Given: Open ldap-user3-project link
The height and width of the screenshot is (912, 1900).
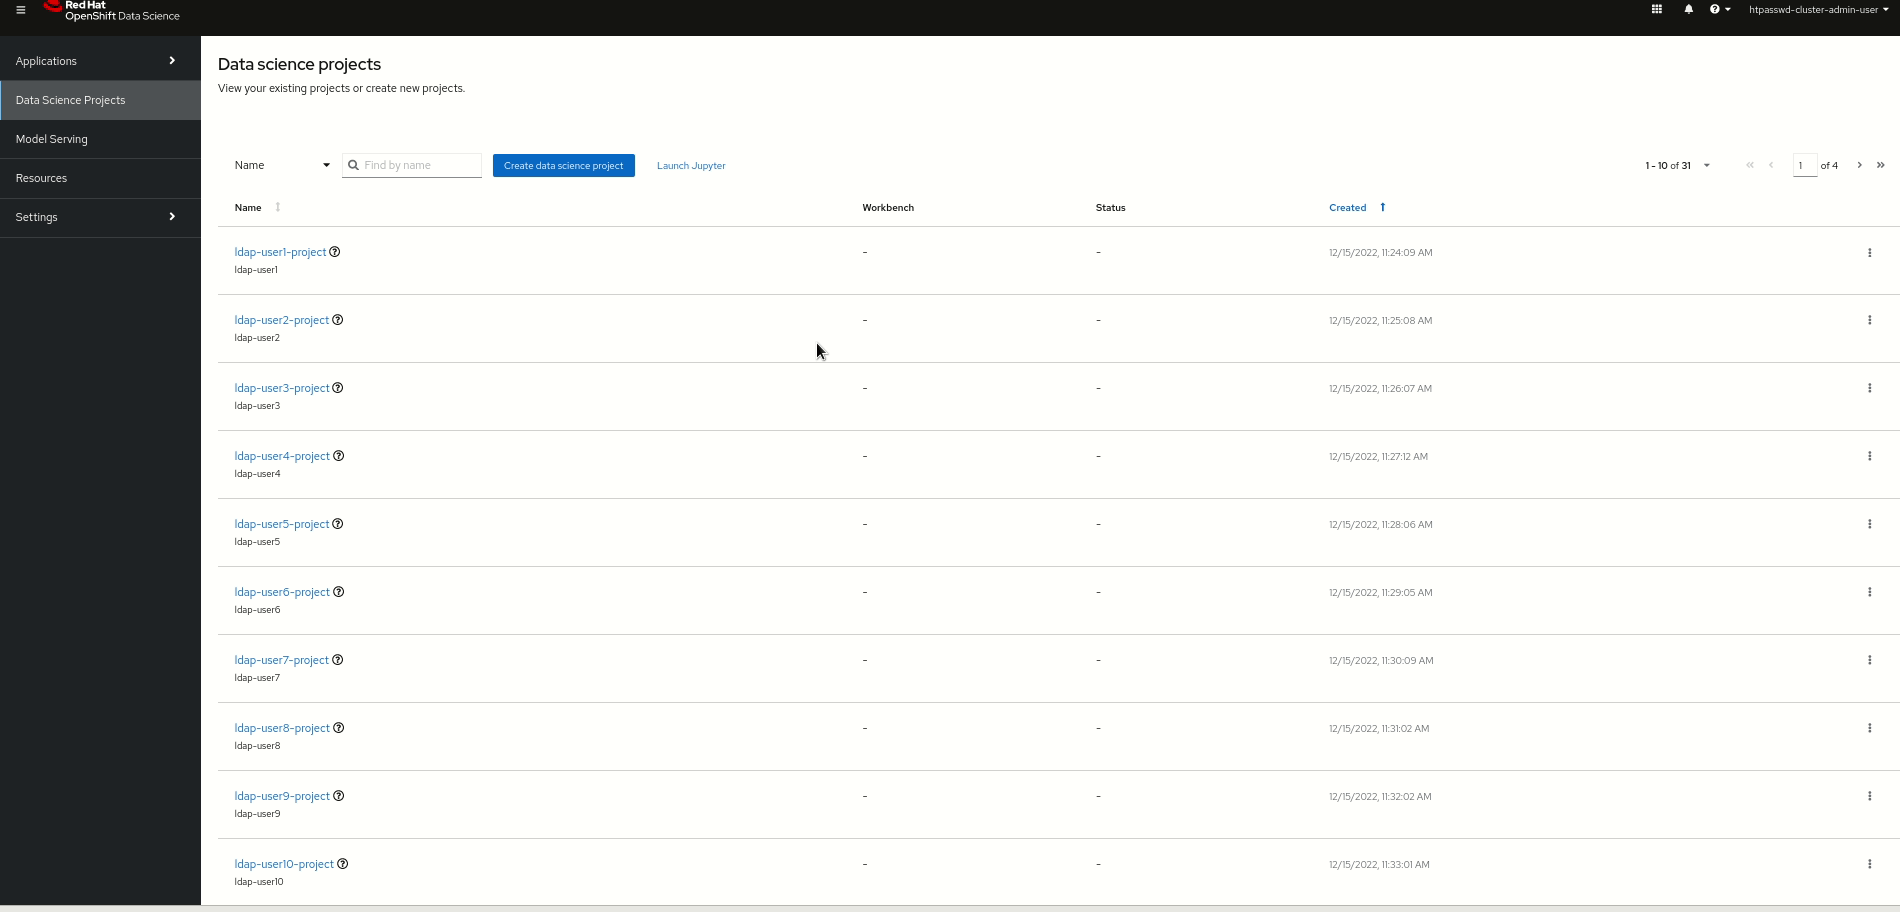Looking at the screenshot, I should pos(282,388).
